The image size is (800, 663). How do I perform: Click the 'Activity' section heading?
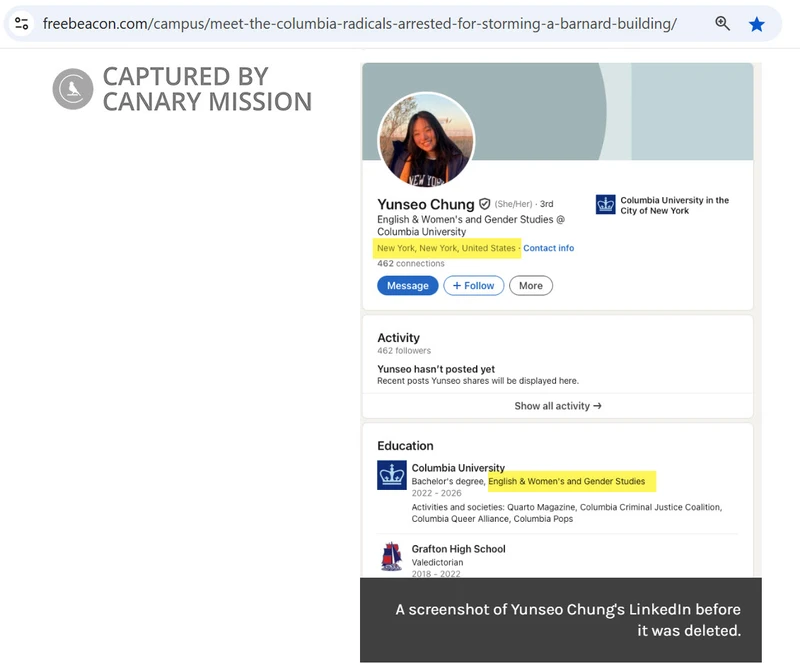pyautogui.click(x=398, y=338)
